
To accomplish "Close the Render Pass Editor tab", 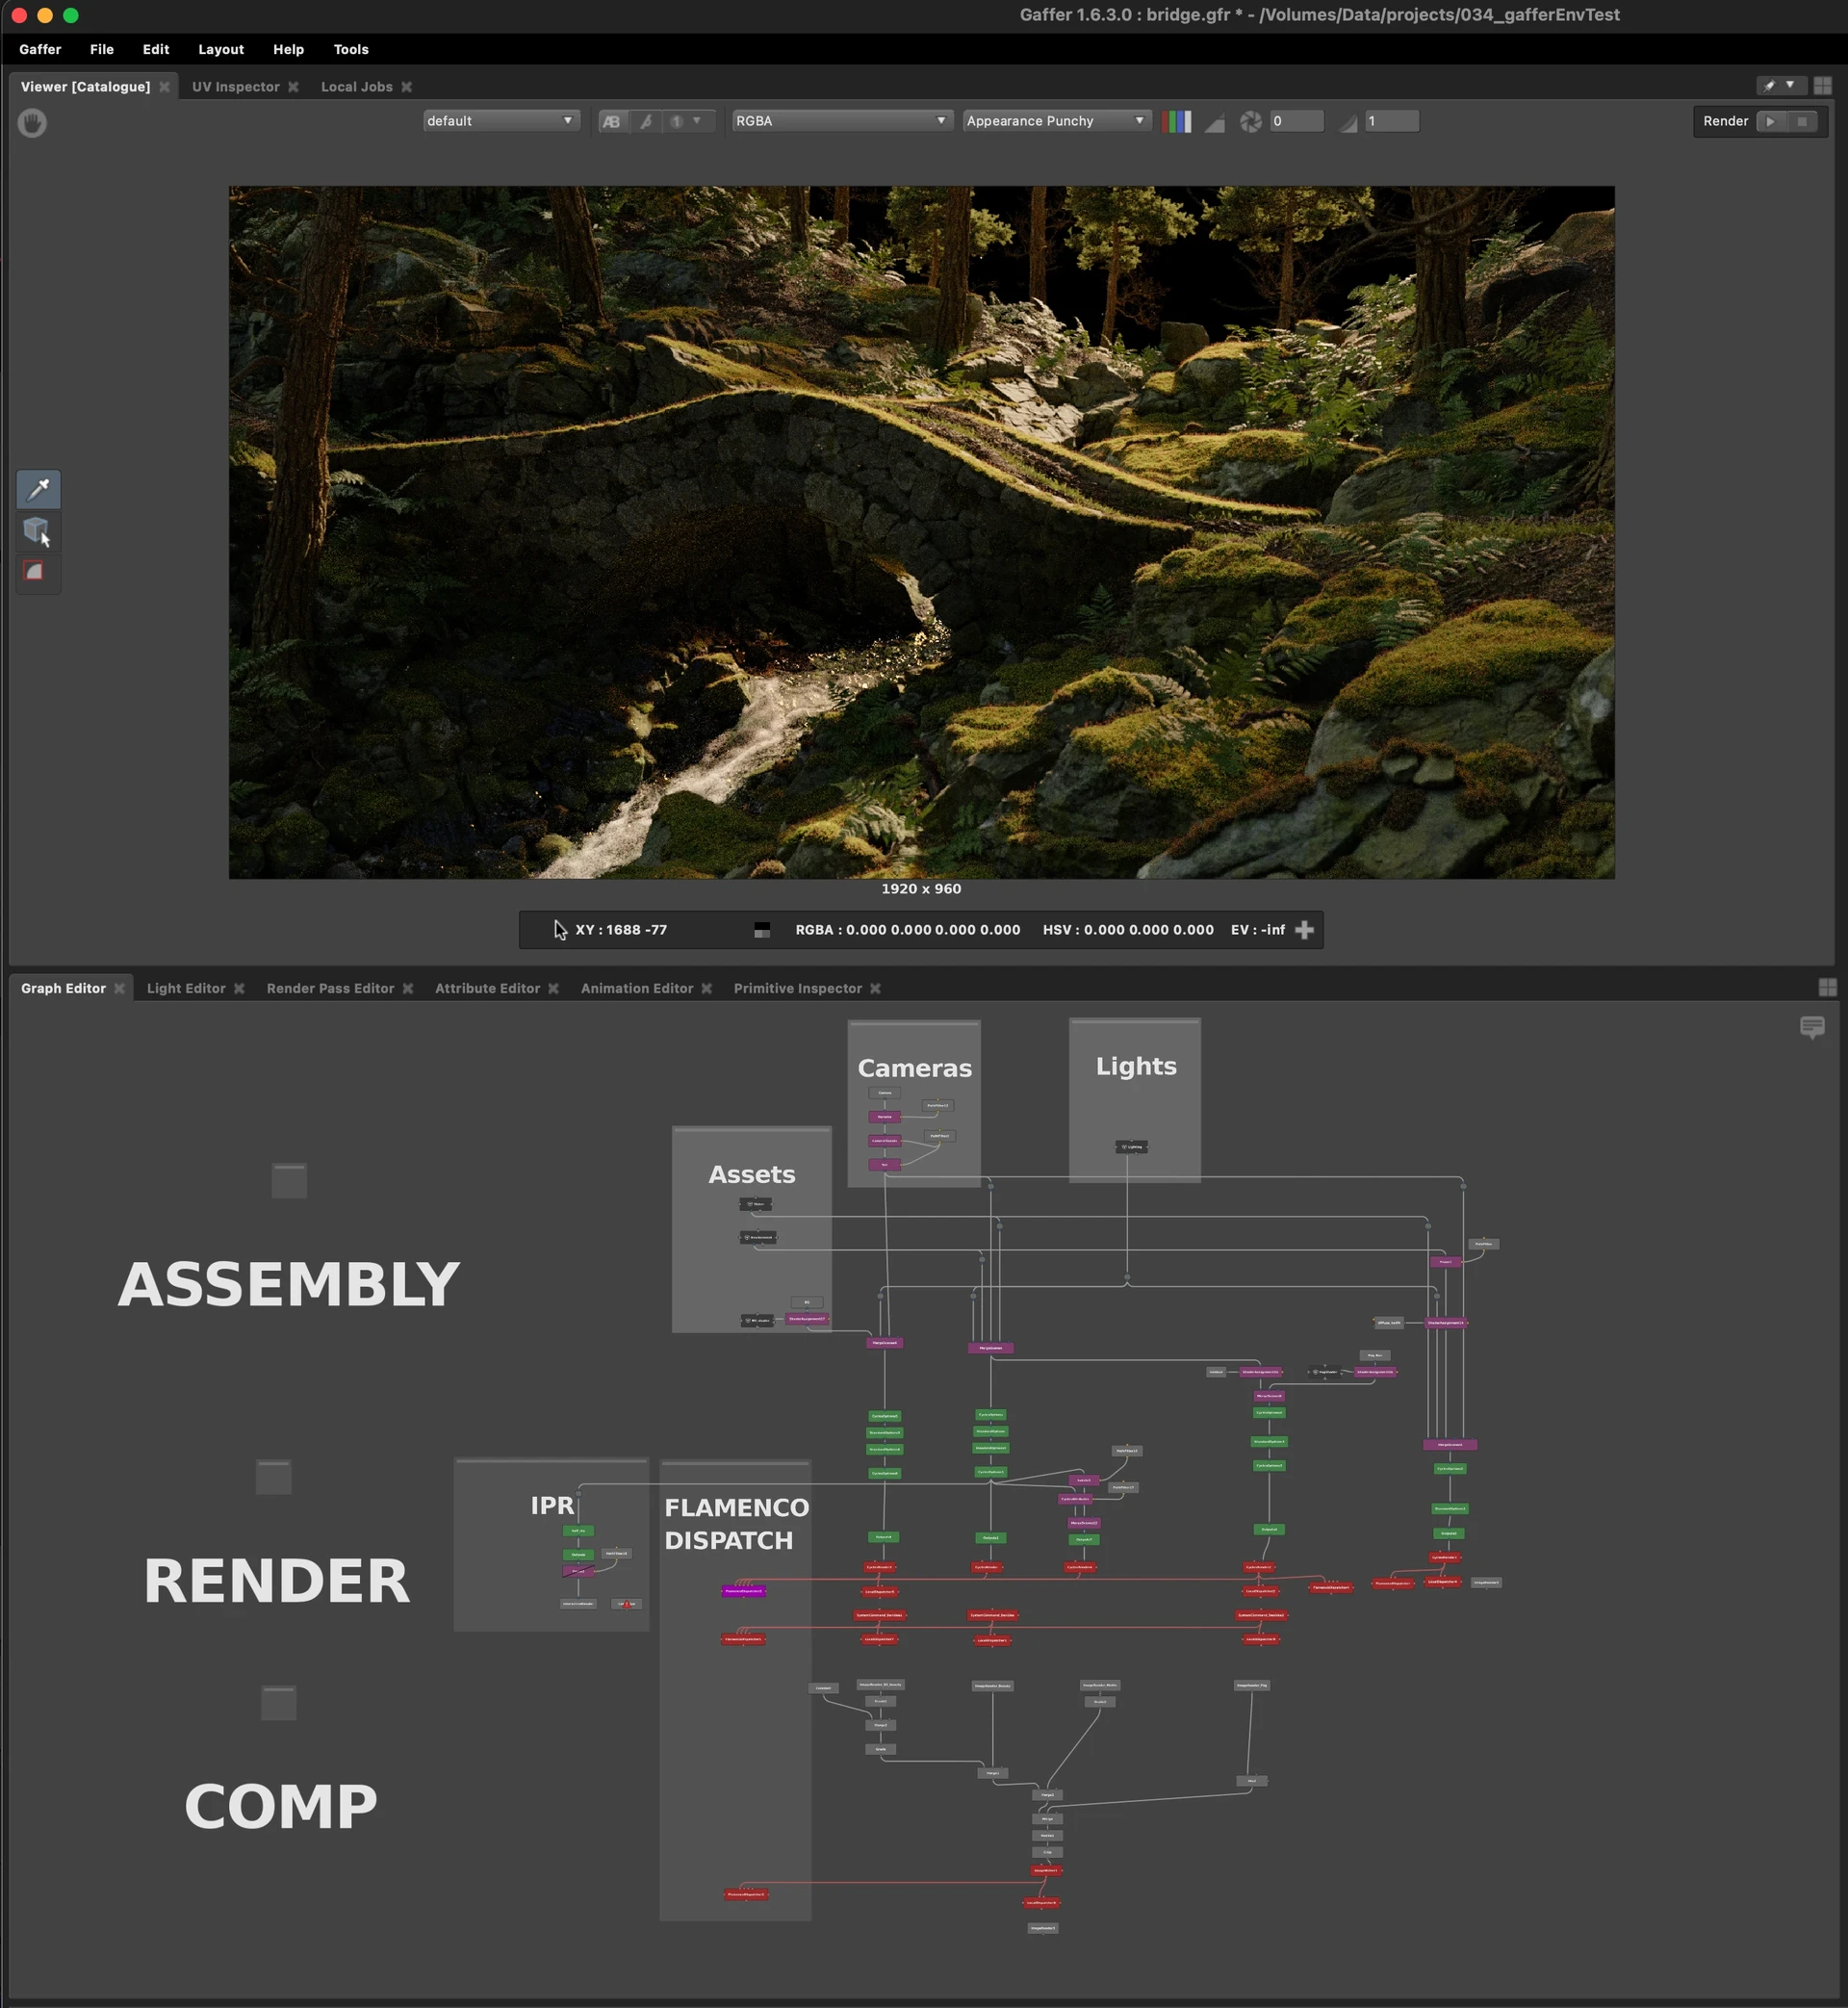I will click(x=408, y=988).
